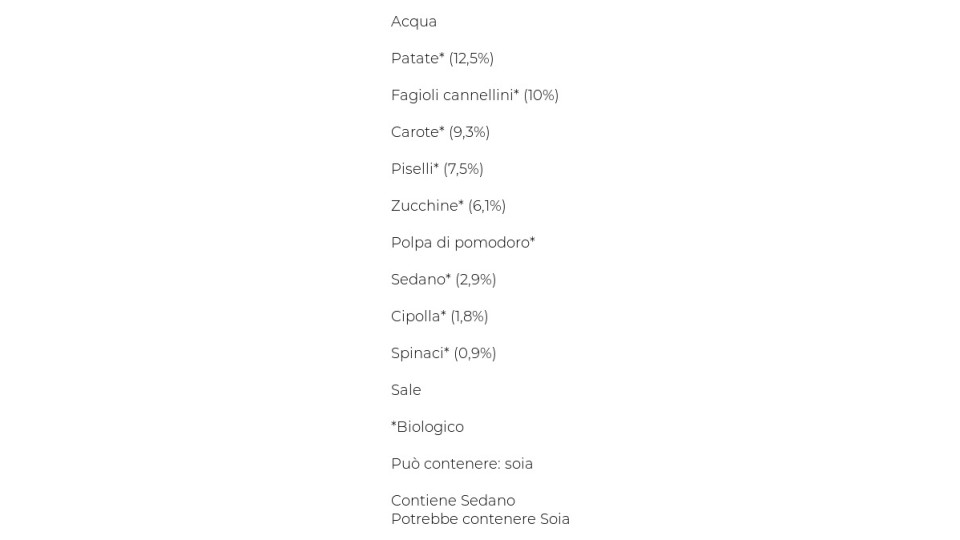Click the Cipolla* (1,8%) entry
The width and height of the screenshot is (960, 540).
439,317
